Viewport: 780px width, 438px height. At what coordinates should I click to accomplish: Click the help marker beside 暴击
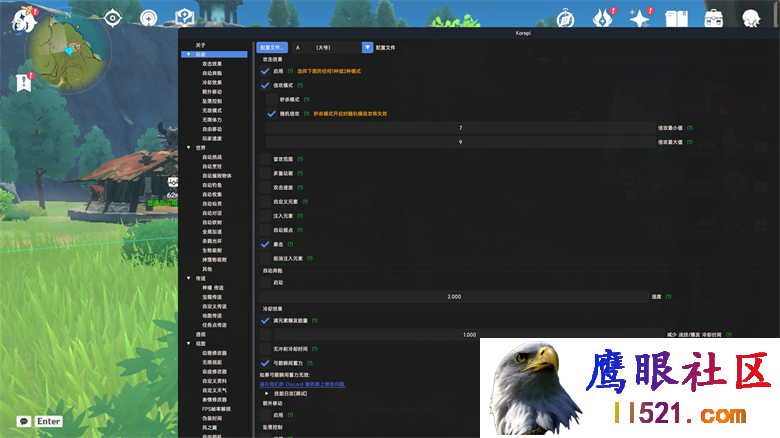tap(291, 244)
